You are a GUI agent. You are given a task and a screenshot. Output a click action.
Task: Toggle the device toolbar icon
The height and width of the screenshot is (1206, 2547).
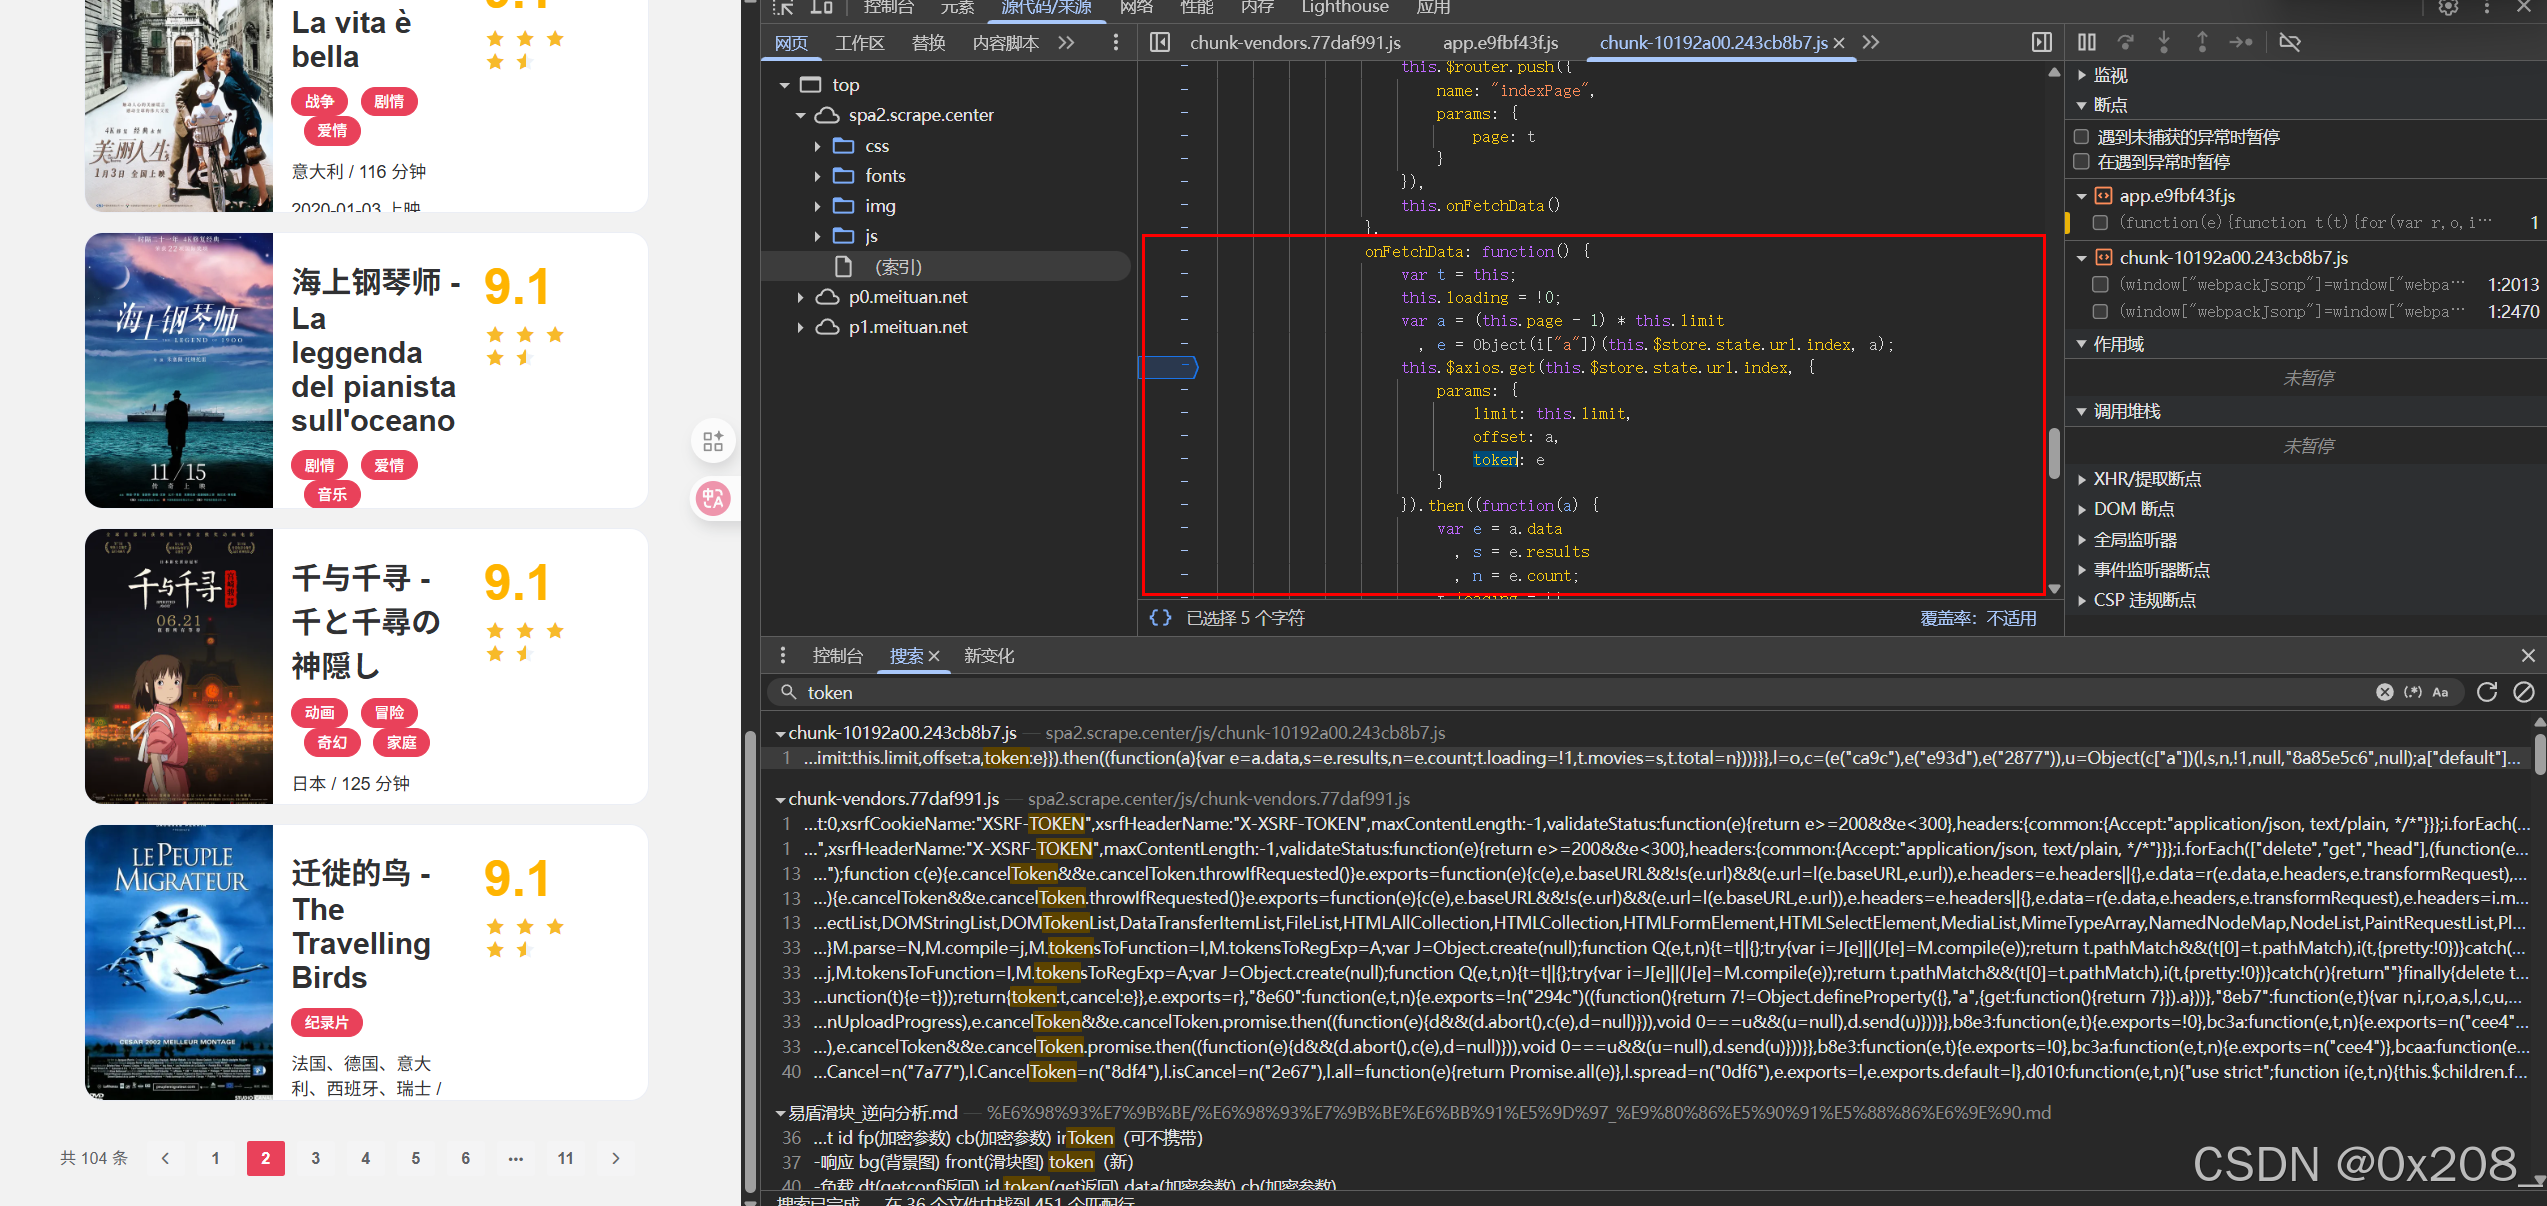pyautogui.click(x=821, y=8)
